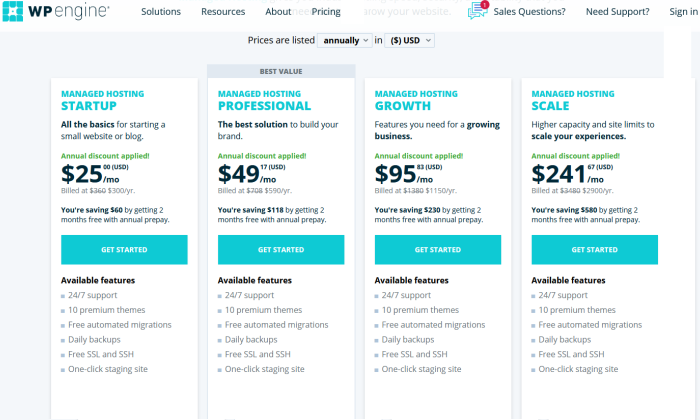Click Get Started on the Growth plan
The width and height of the screenshot is (700, 420).
pos(438,250)
